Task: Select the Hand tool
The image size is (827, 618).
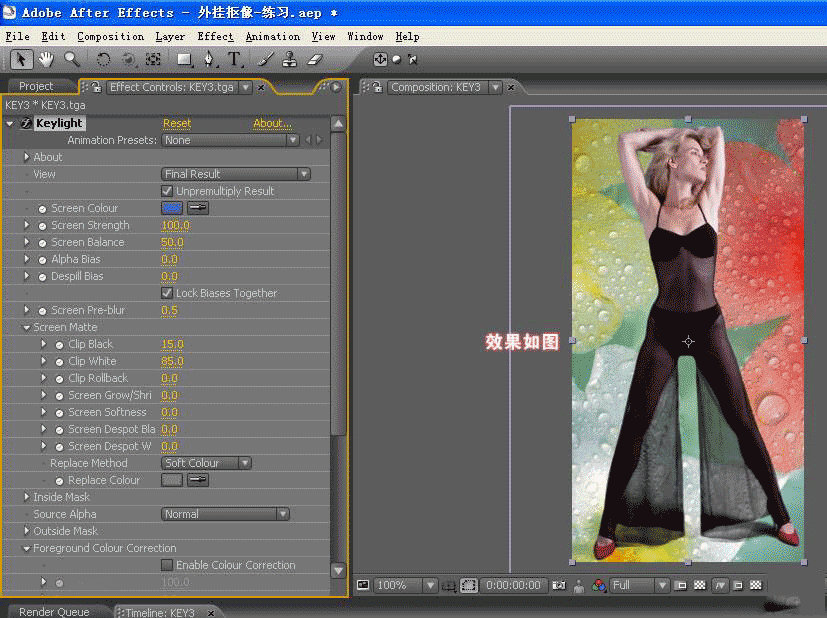Action: click(x=44, y=59)
